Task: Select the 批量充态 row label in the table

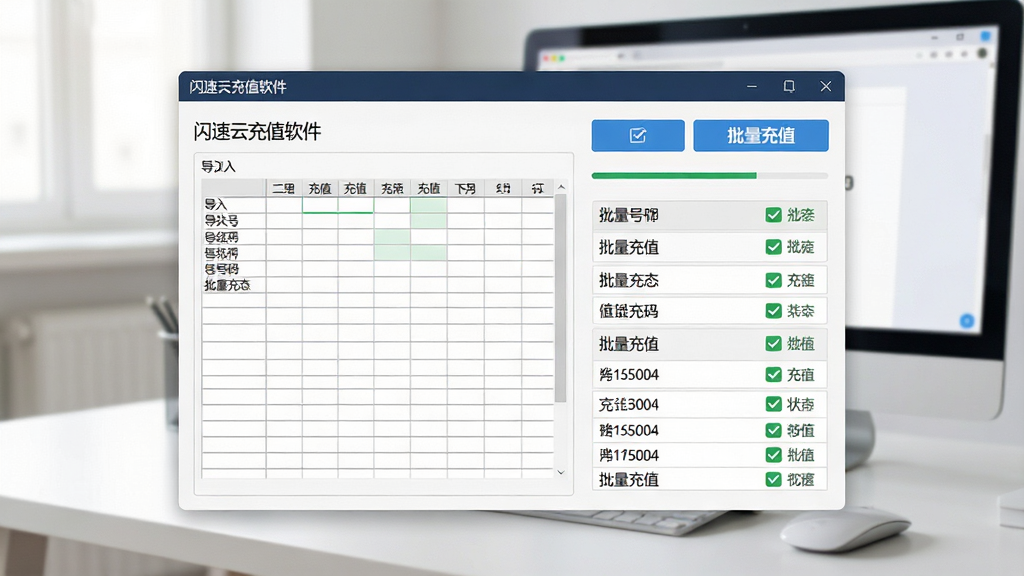Action: (x=227, y=285)
